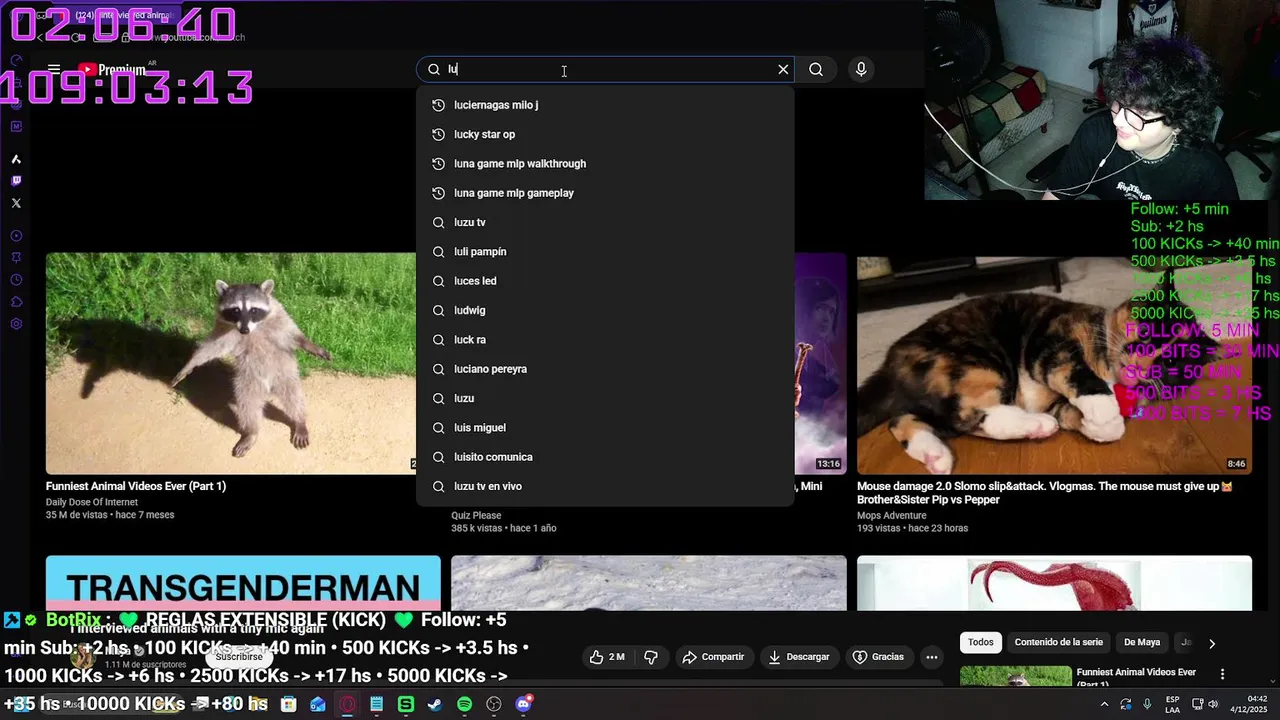Click the Gracias thanks button
Screen dimensions: 1280x720
pos(878,657)
